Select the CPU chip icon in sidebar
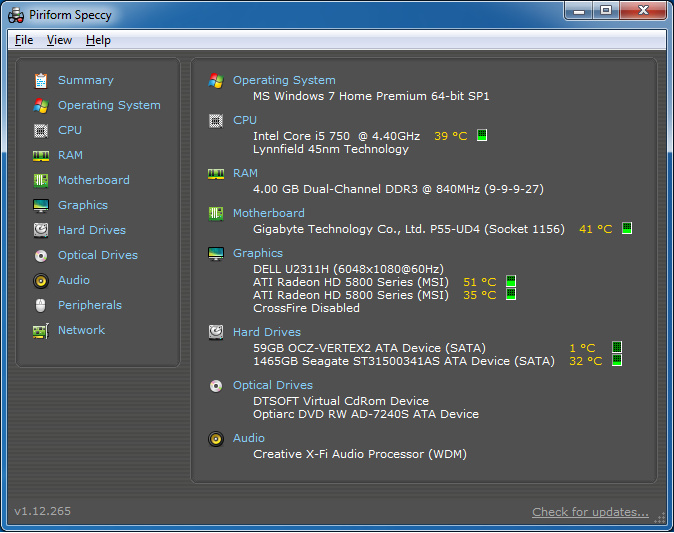 41,130
